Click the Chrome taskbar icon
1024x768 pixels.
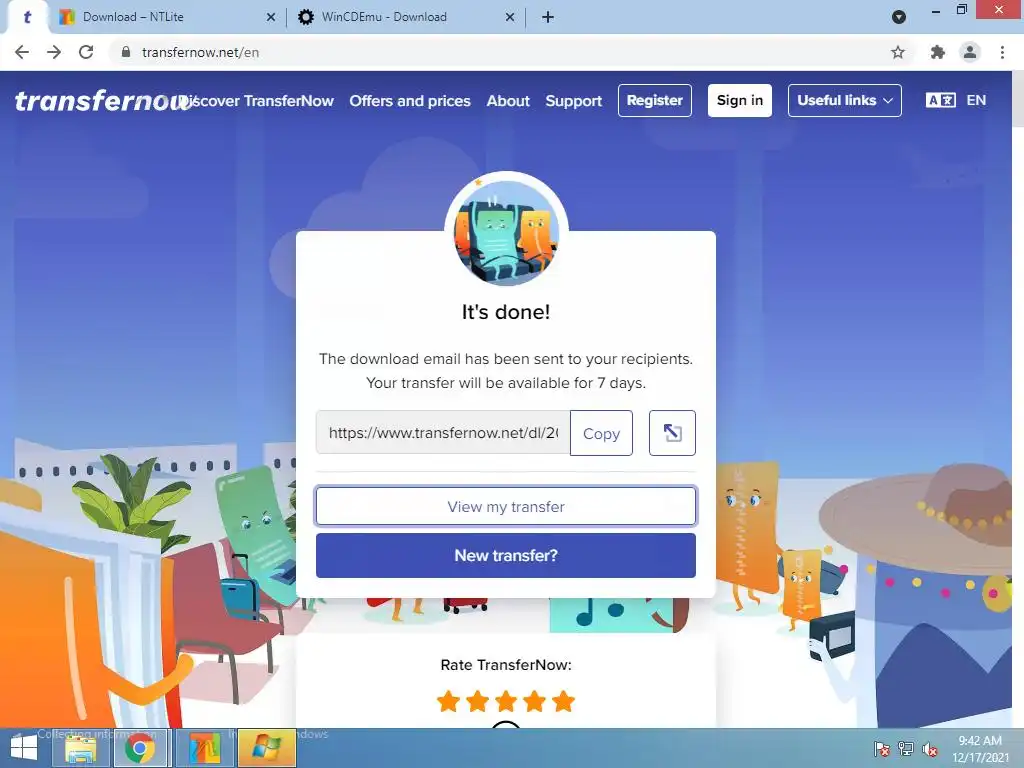(x=140, y=748)
